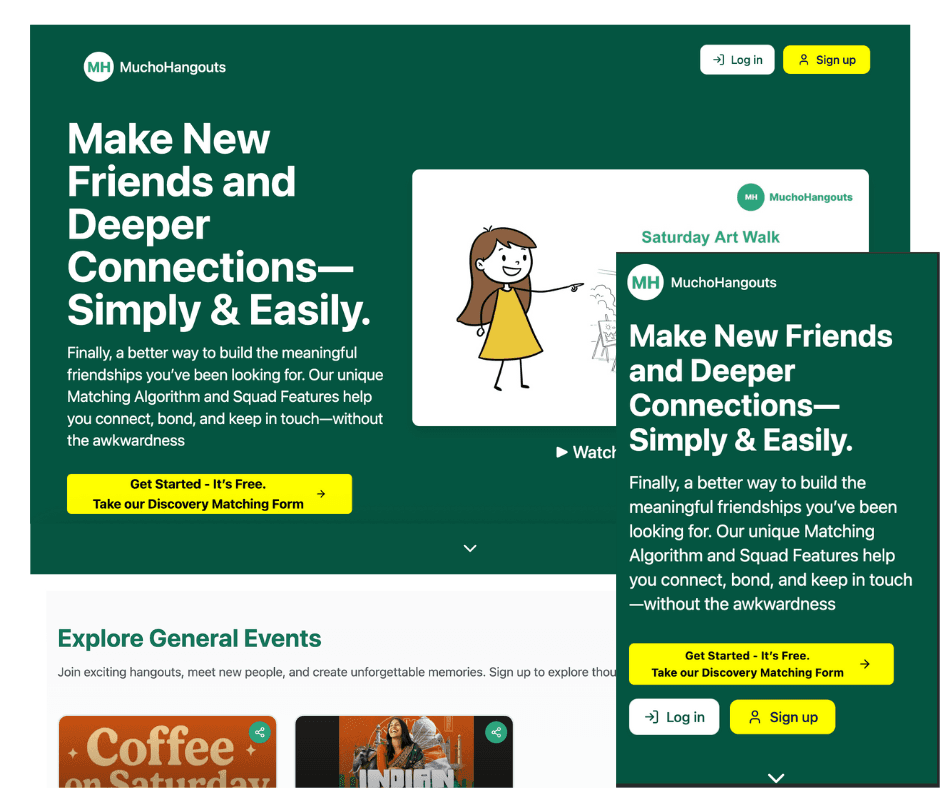Click Log in button in mobile preview
940x788 pixels.
click(x=674, y=717)
